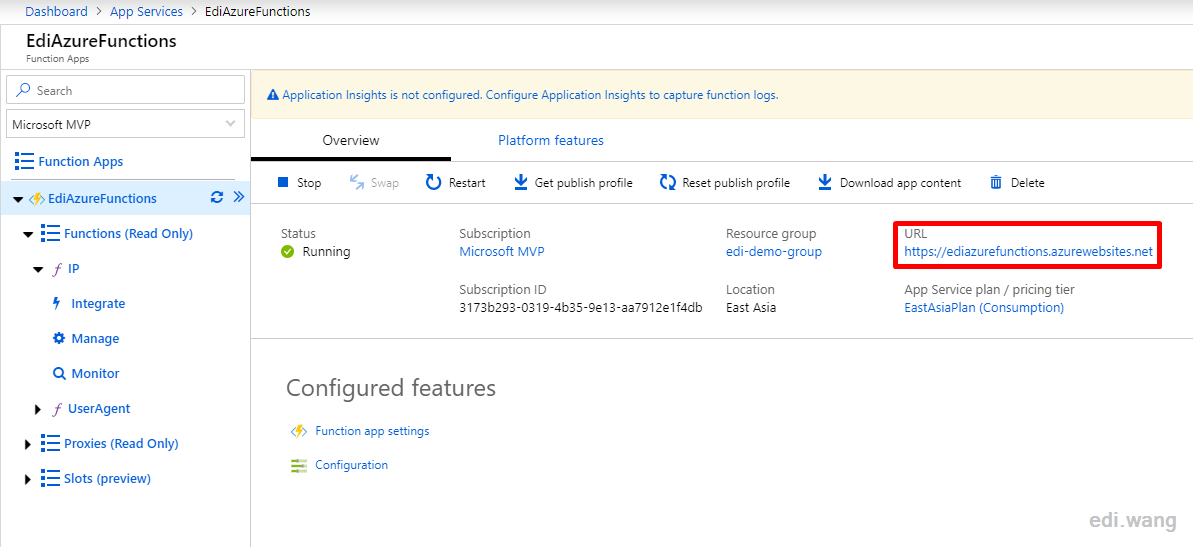The image size is (1193, 547).
Task: Select the Slots (preview) label
Action: coord(107,479)
